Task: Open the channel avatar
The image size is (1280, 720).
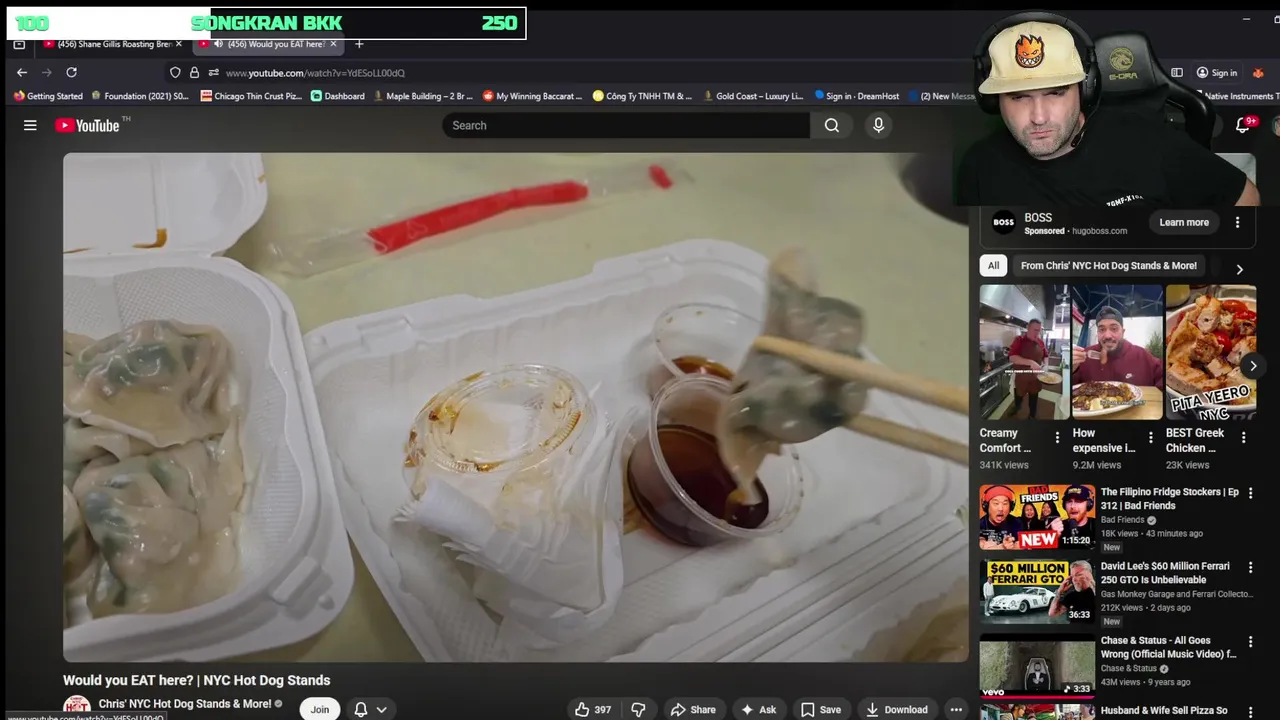Action: [x=77, y=708]
